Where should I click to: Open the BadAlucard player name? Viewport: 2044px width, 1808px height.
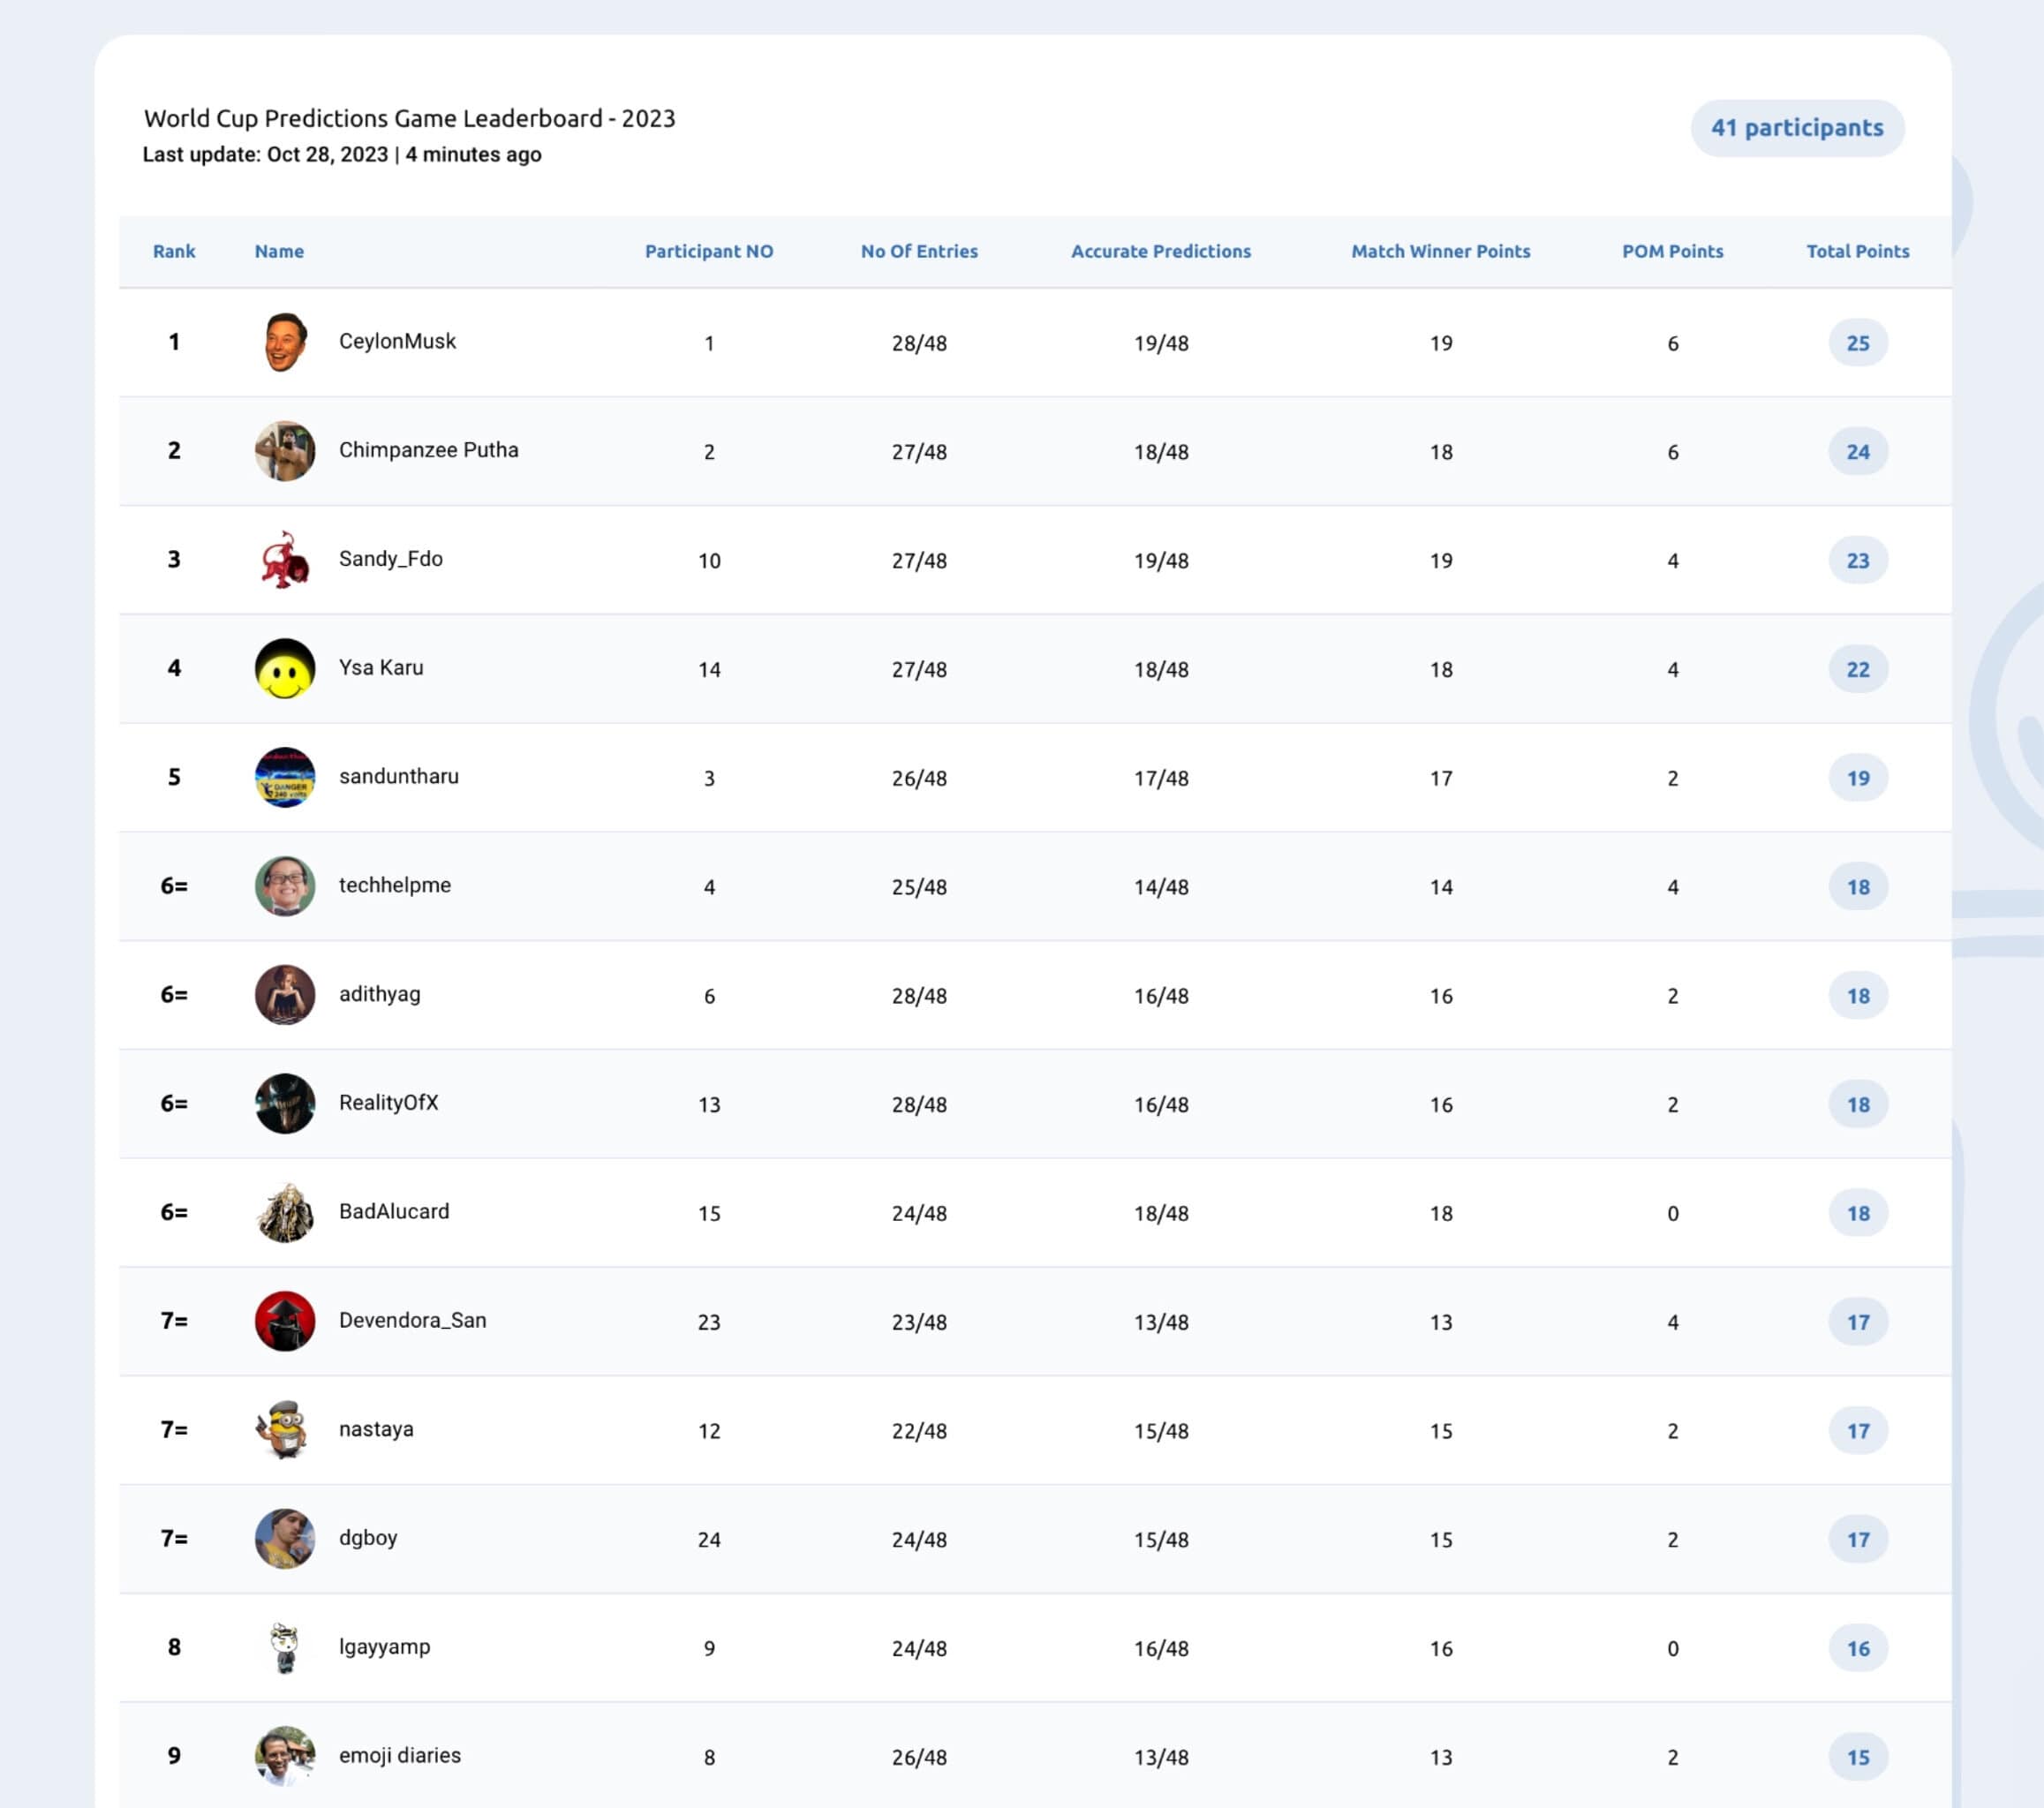point(394,1211)
